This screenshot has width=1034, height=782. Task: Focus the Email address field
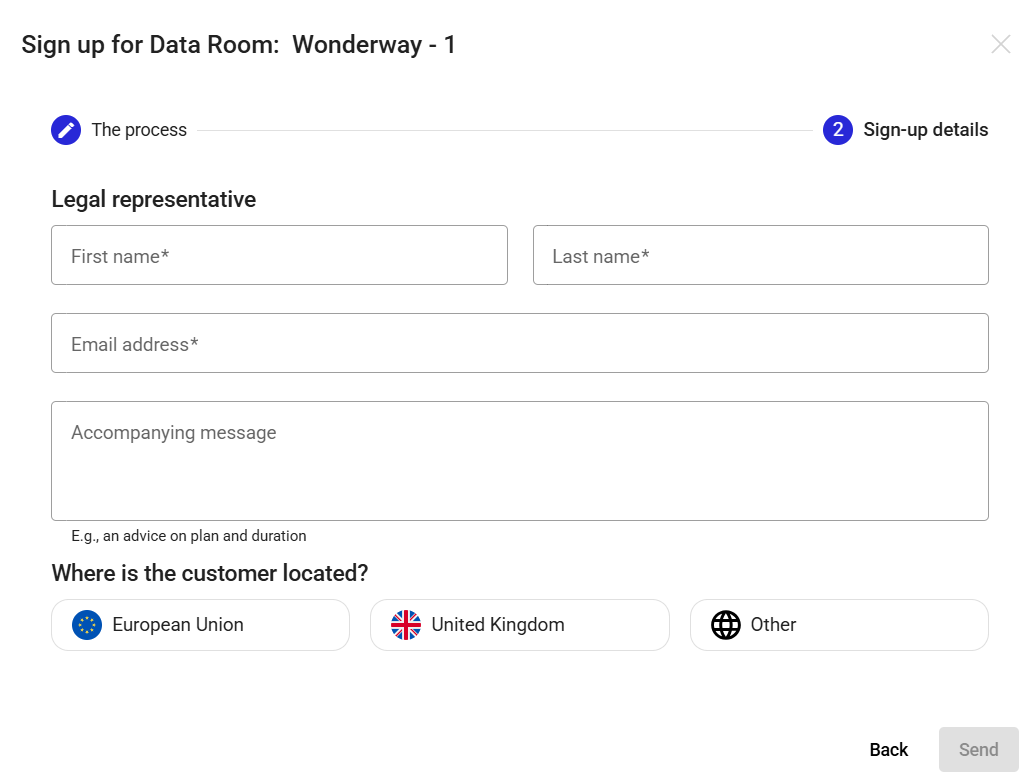click(520, 343)
